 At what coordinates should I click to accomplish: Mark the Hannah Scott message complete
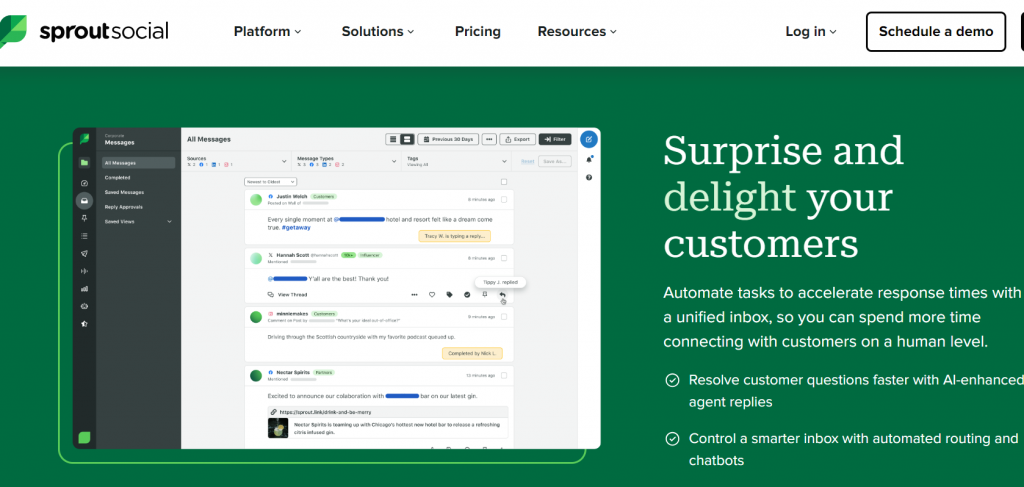tap(467, 294)
